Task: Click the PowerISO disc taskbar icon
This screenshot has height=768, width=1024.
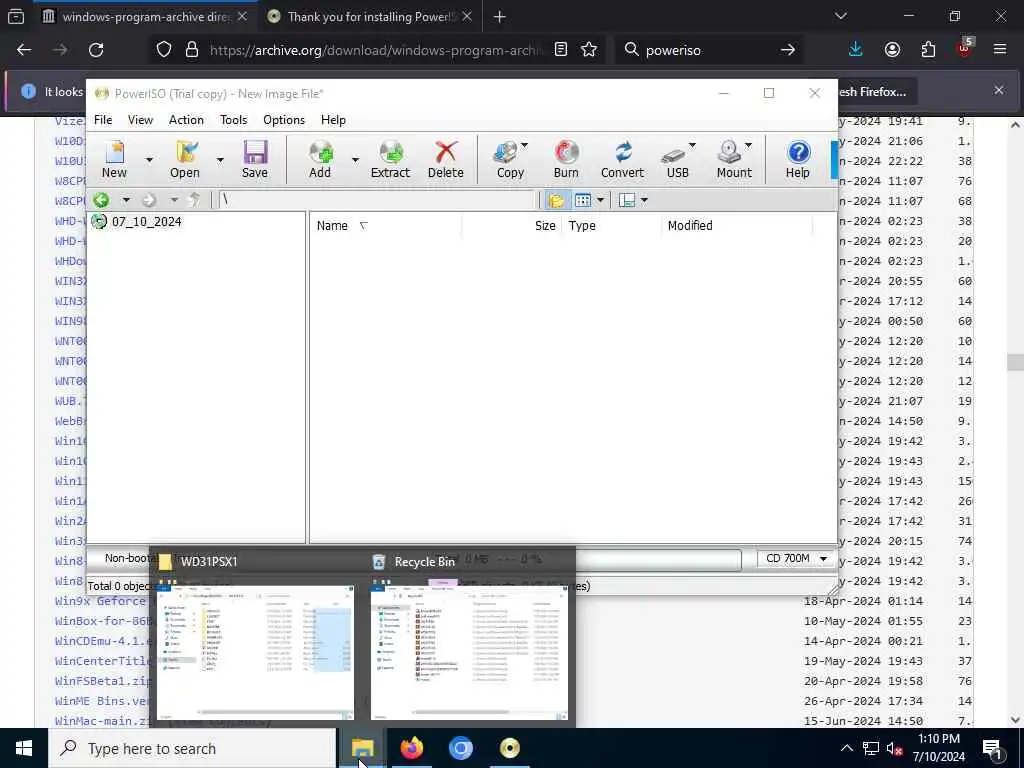Action: (x=509, y=748)
